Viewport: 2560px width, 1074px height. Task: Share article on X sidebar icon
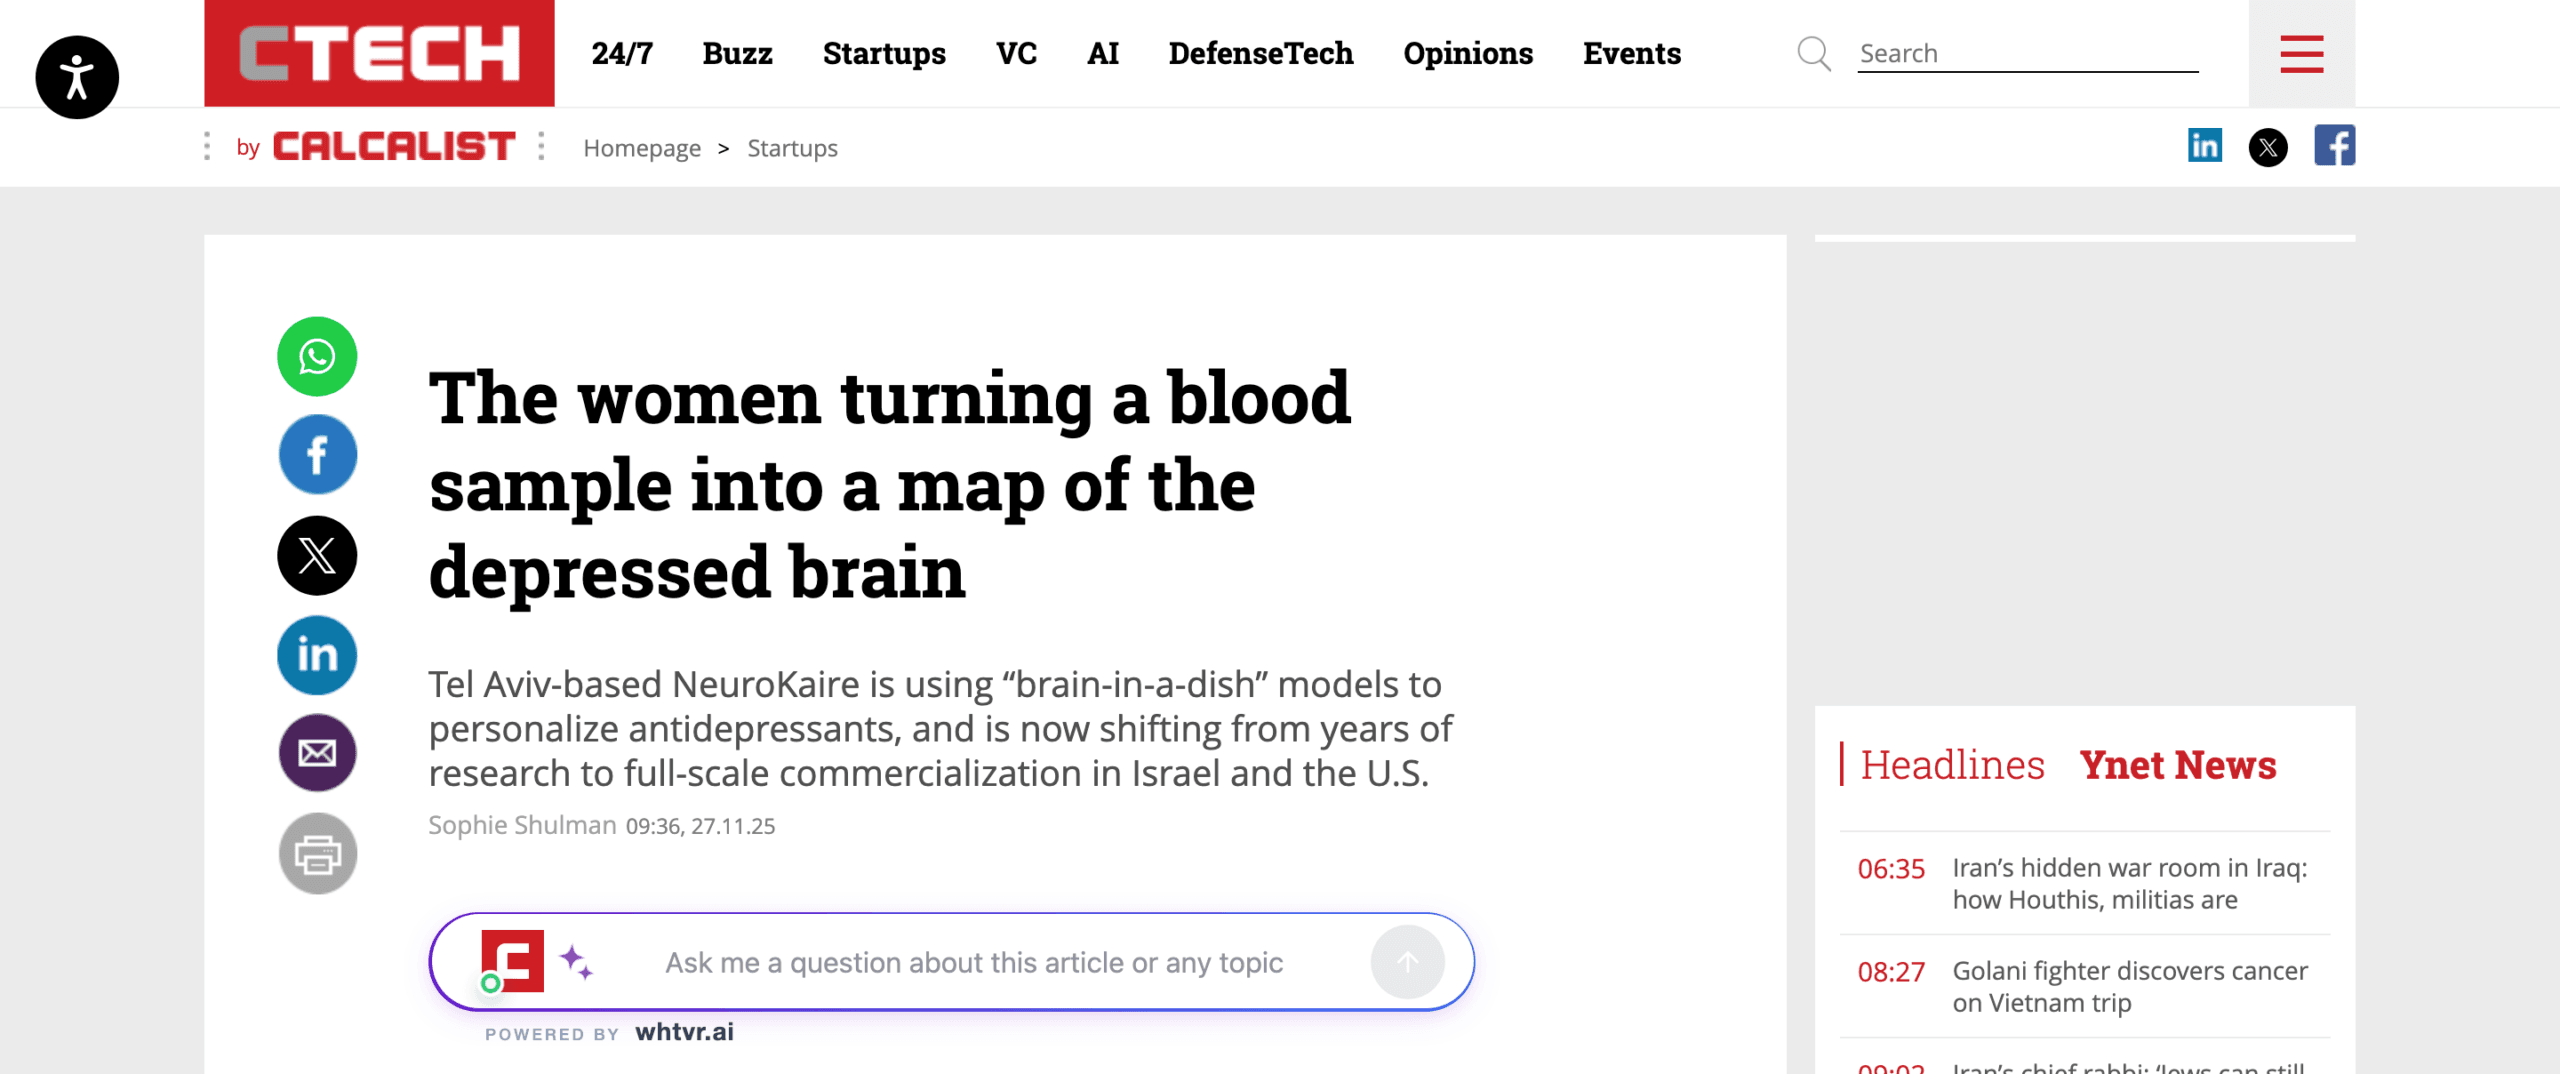coord(317,556)
